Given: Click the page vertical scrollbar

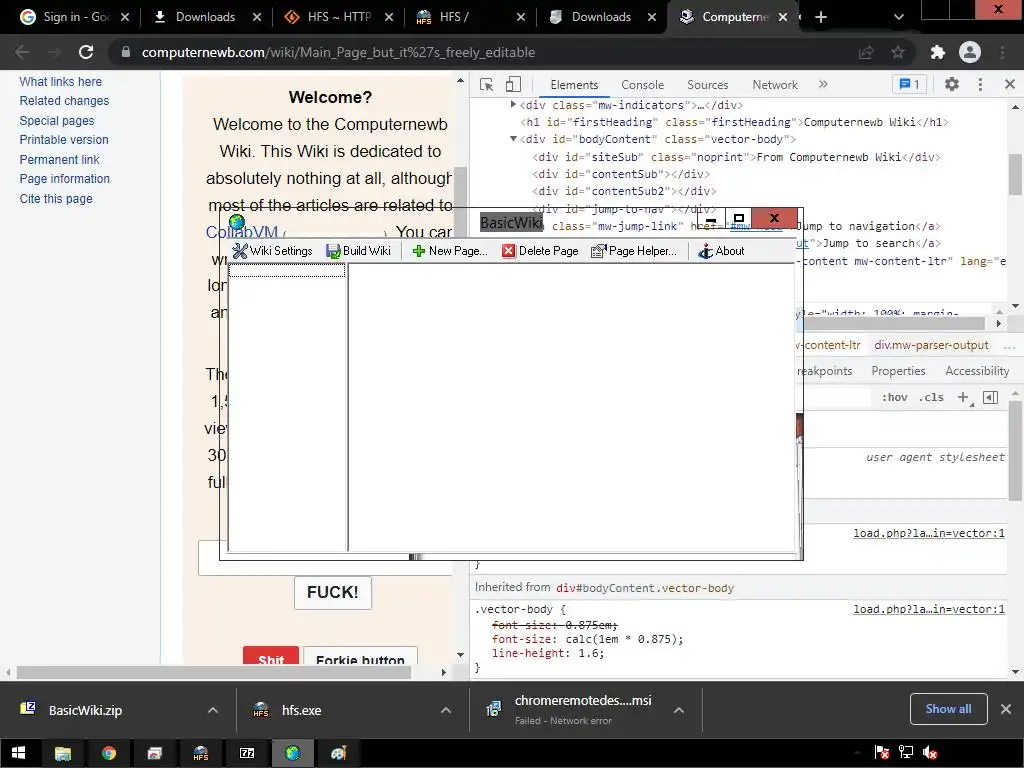Looking at the screenshot, I should tap(460, 368).
